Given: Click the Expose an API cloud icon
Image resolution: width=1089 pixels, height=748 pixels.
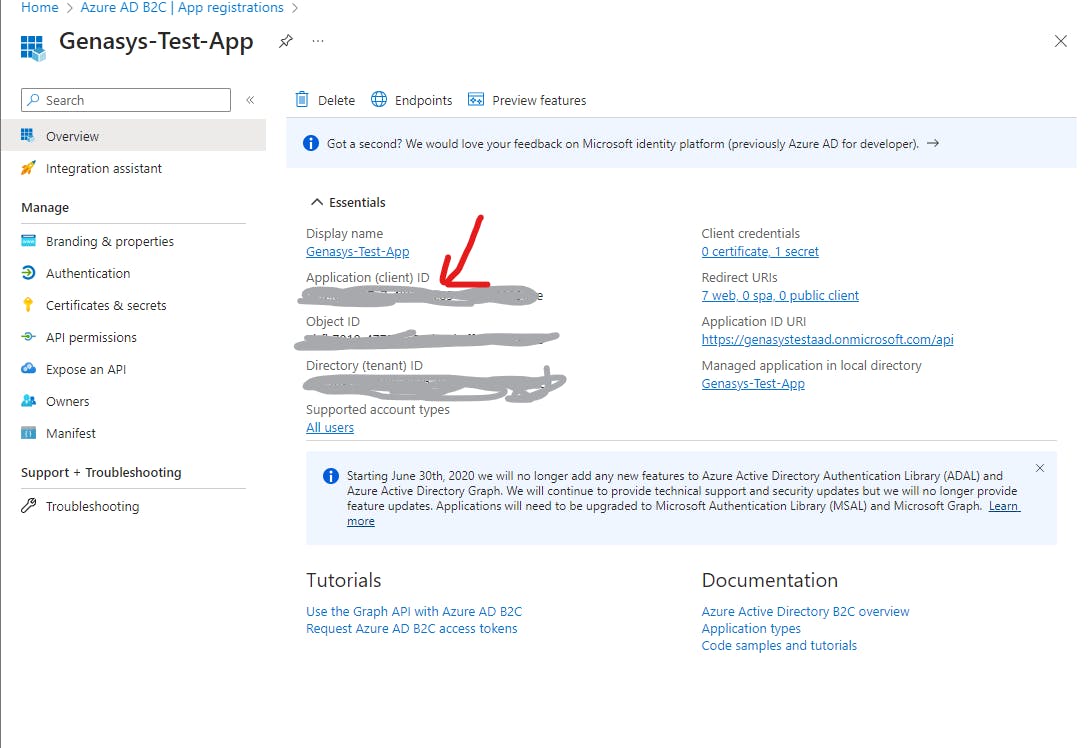Looking at the screenshot, I should click(28, 369).
